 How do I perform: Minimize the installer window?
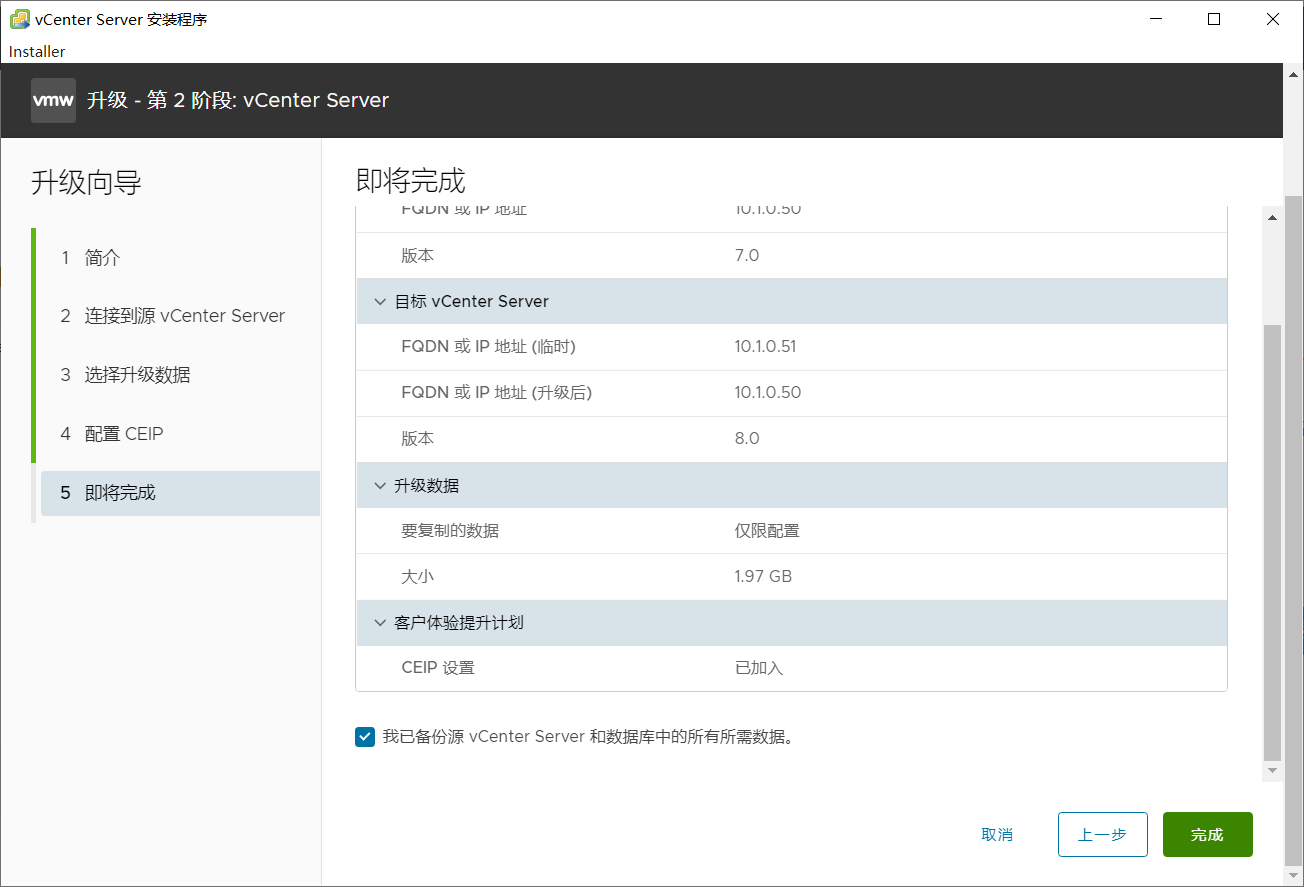[1155, 19]
